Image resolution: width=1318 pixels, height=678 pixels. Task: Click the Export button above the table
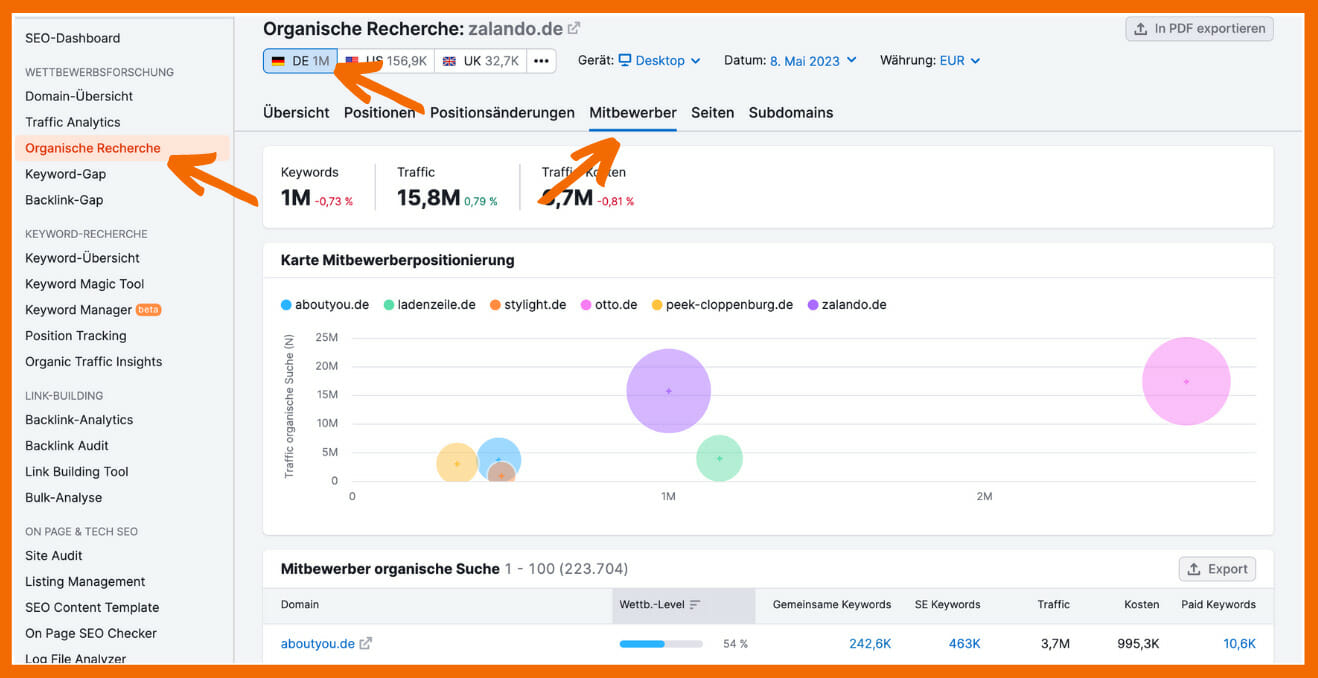(1217, 569)
